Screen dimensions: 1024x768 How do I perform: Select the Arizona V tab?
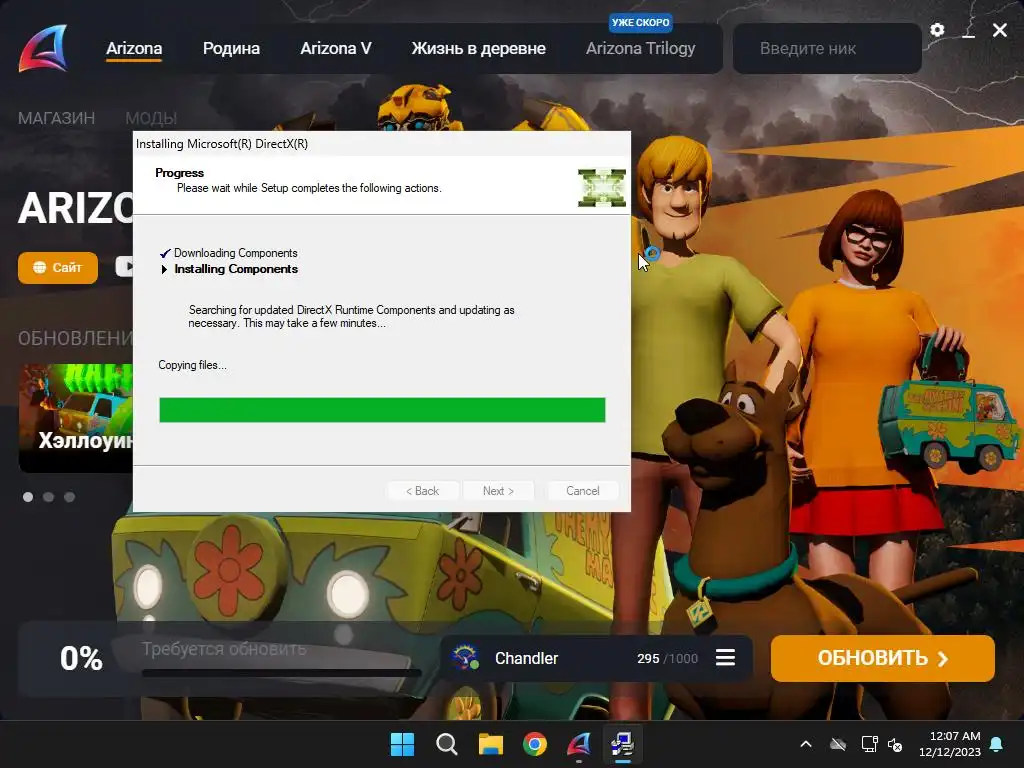click(336, 48)
